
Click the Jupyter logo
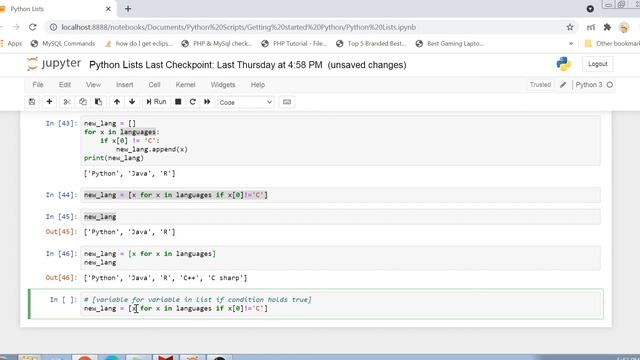(54, 64)
